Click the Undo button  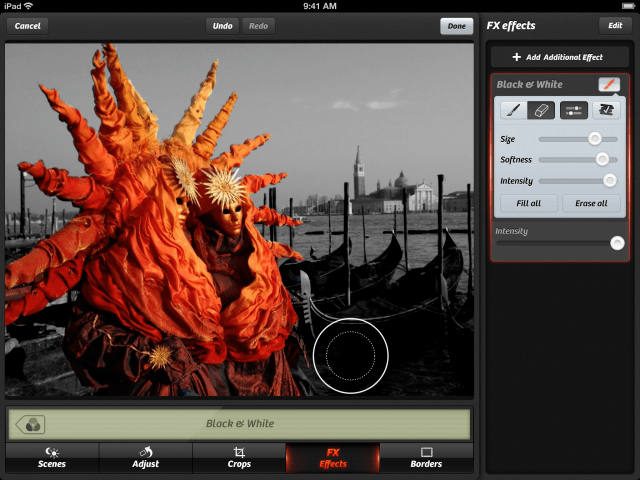pos(222,25)
